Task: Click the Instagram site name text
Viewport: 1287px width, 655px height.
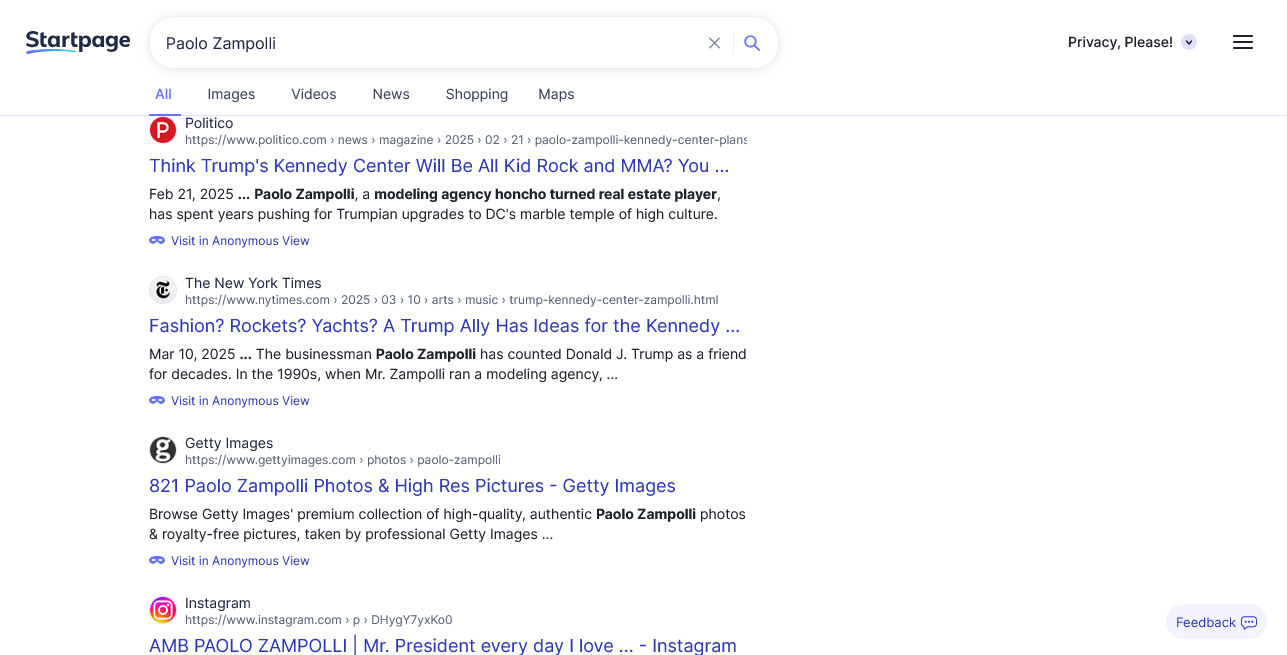Action: (x=218, y=603)
